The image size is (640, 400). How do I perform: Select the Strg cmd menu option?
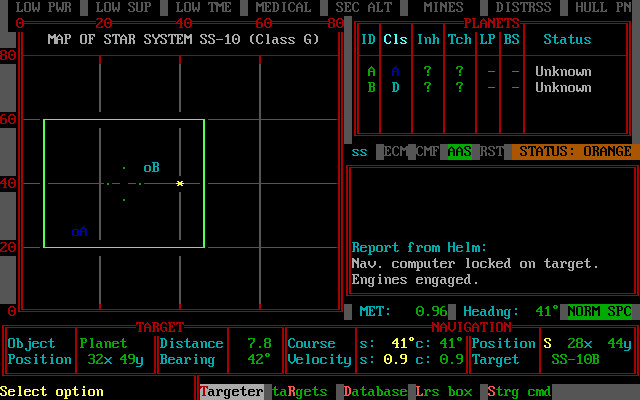(519, 391)
